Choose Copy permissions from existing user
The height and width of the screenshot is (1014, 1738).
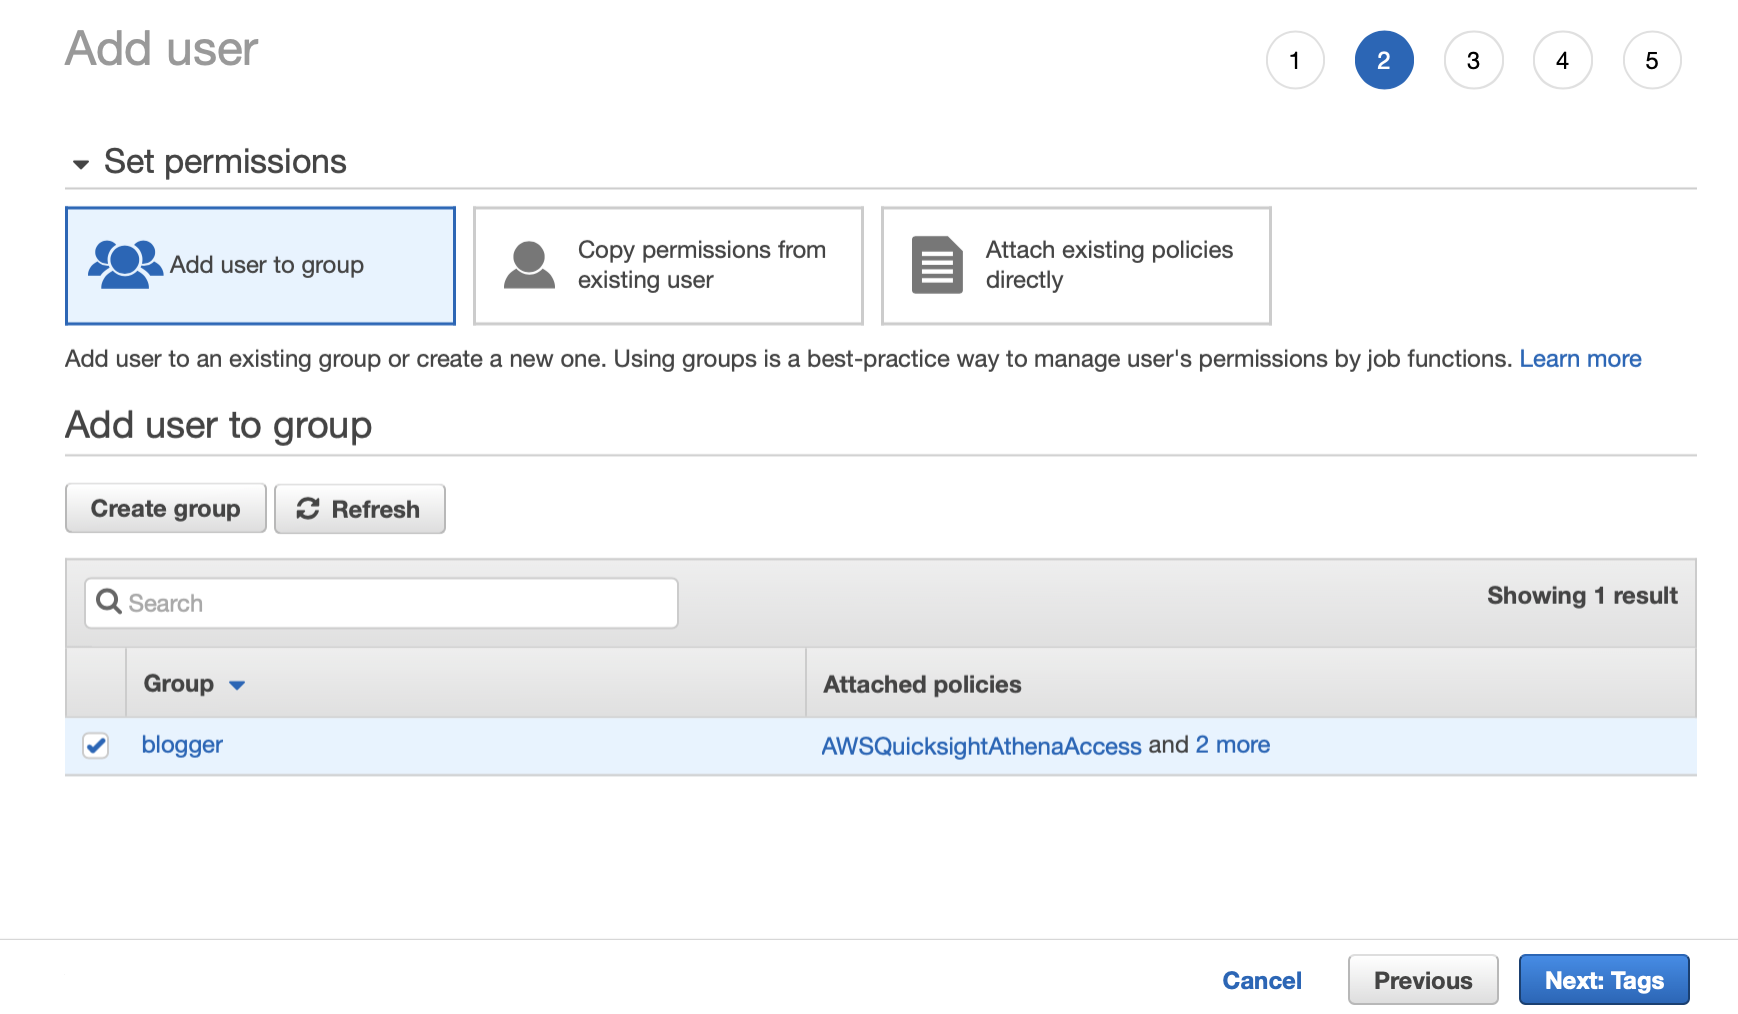click(668, 266)
